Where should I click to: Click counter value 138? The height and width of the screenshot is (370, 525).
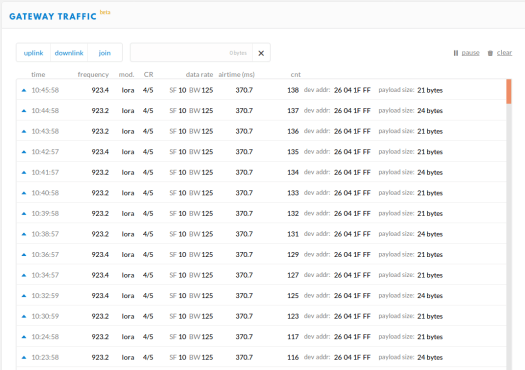[293, 90]
